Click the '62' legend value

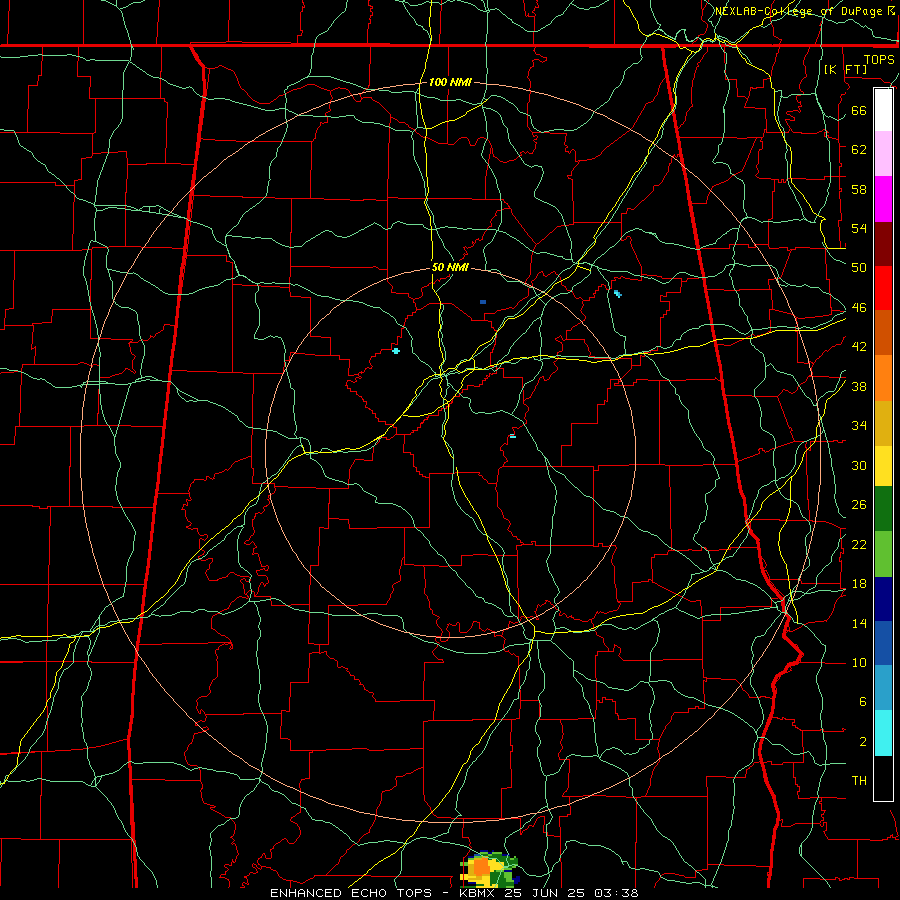(x=859, y=149)
